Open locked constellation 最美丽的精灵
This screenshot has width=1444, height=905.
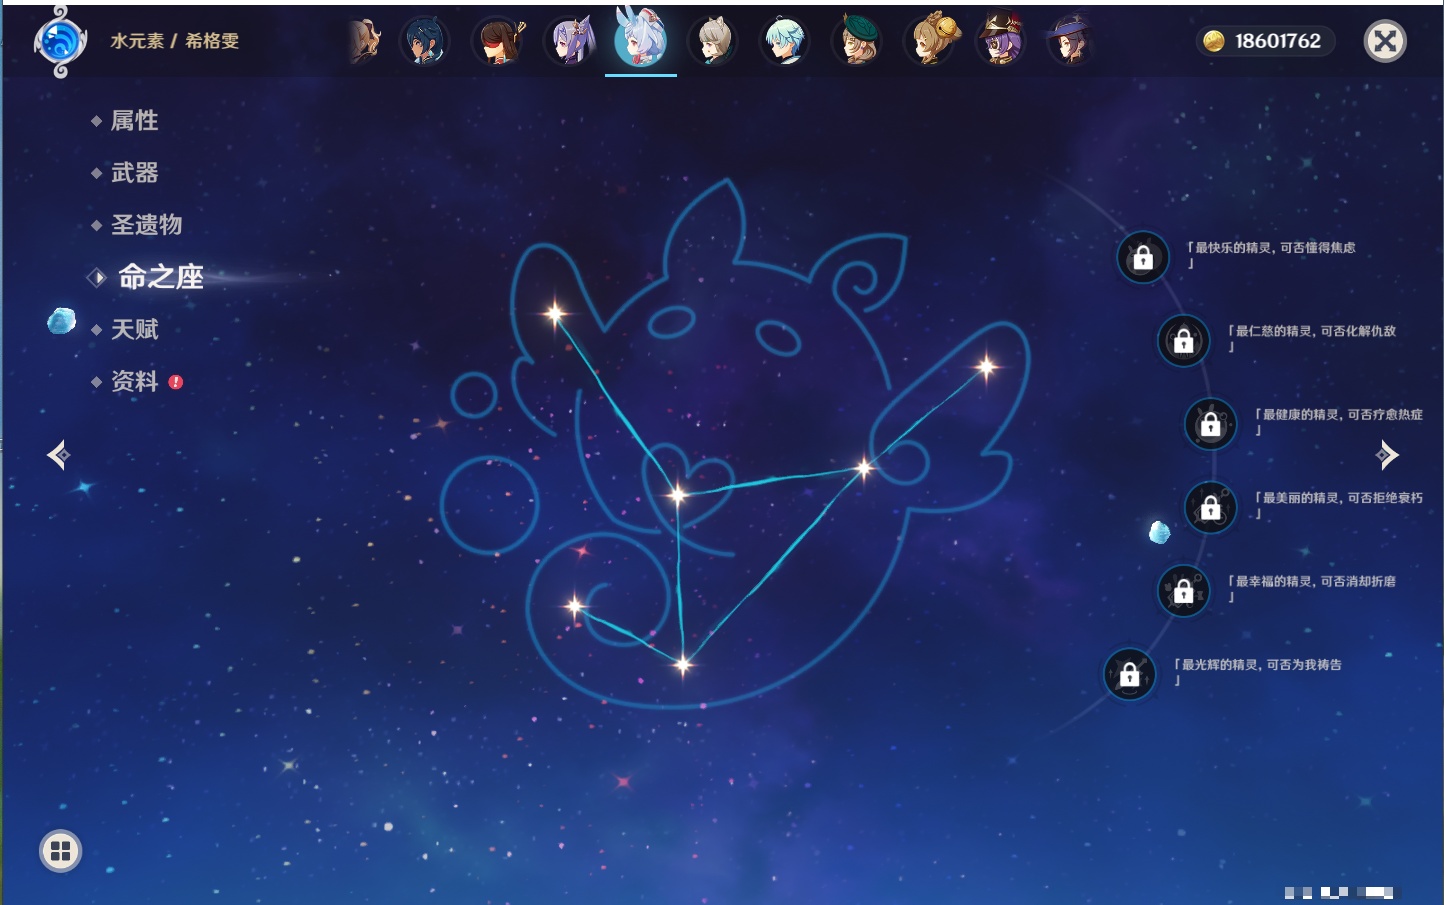[x=1210, y=507]
